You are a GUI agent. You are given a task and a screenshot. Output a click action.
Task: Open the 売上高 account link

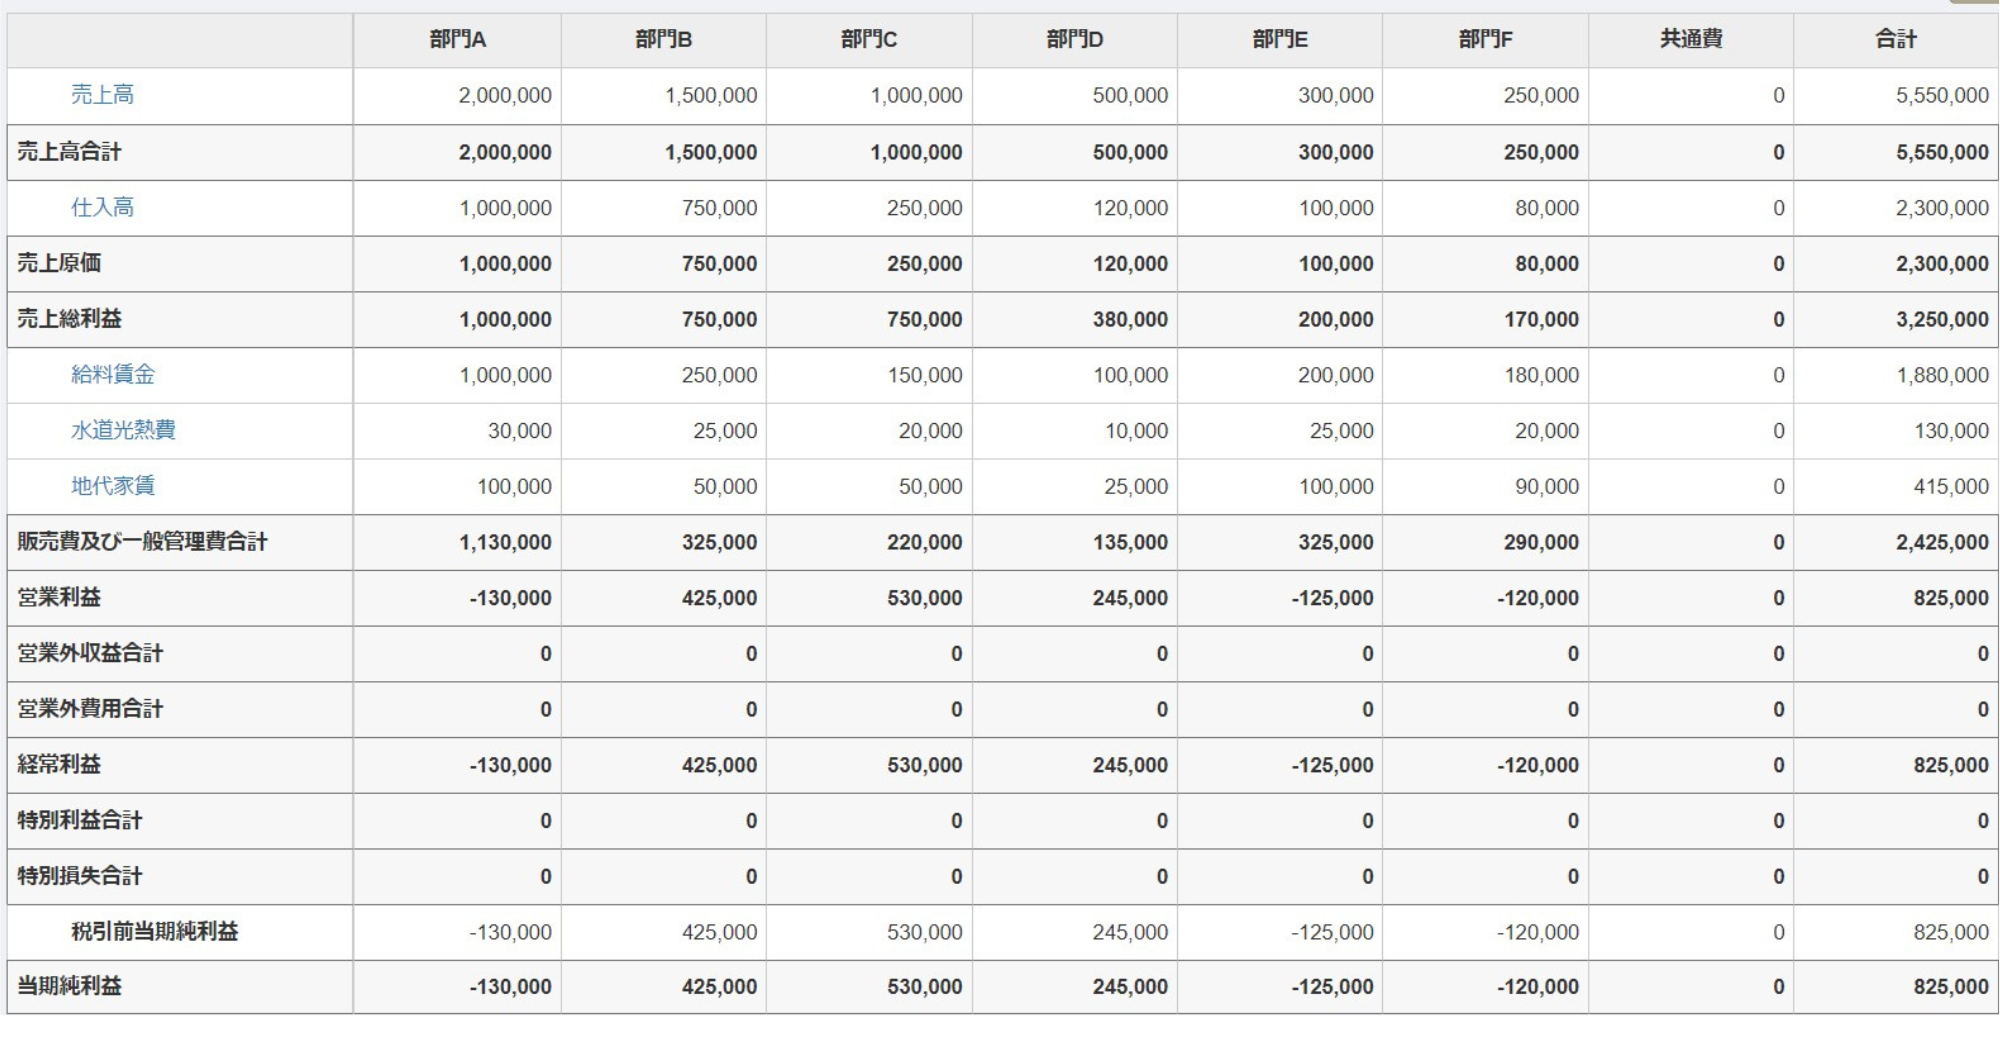pos(102,95)
